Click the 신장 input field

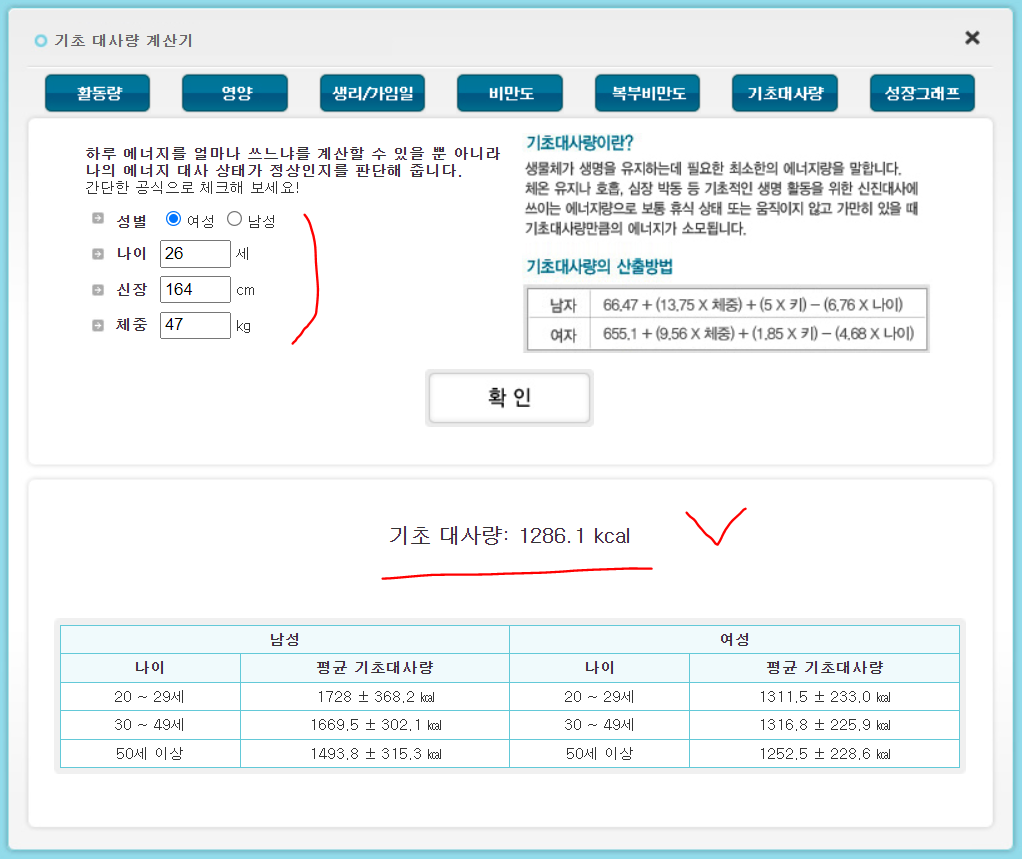point(195,289)
